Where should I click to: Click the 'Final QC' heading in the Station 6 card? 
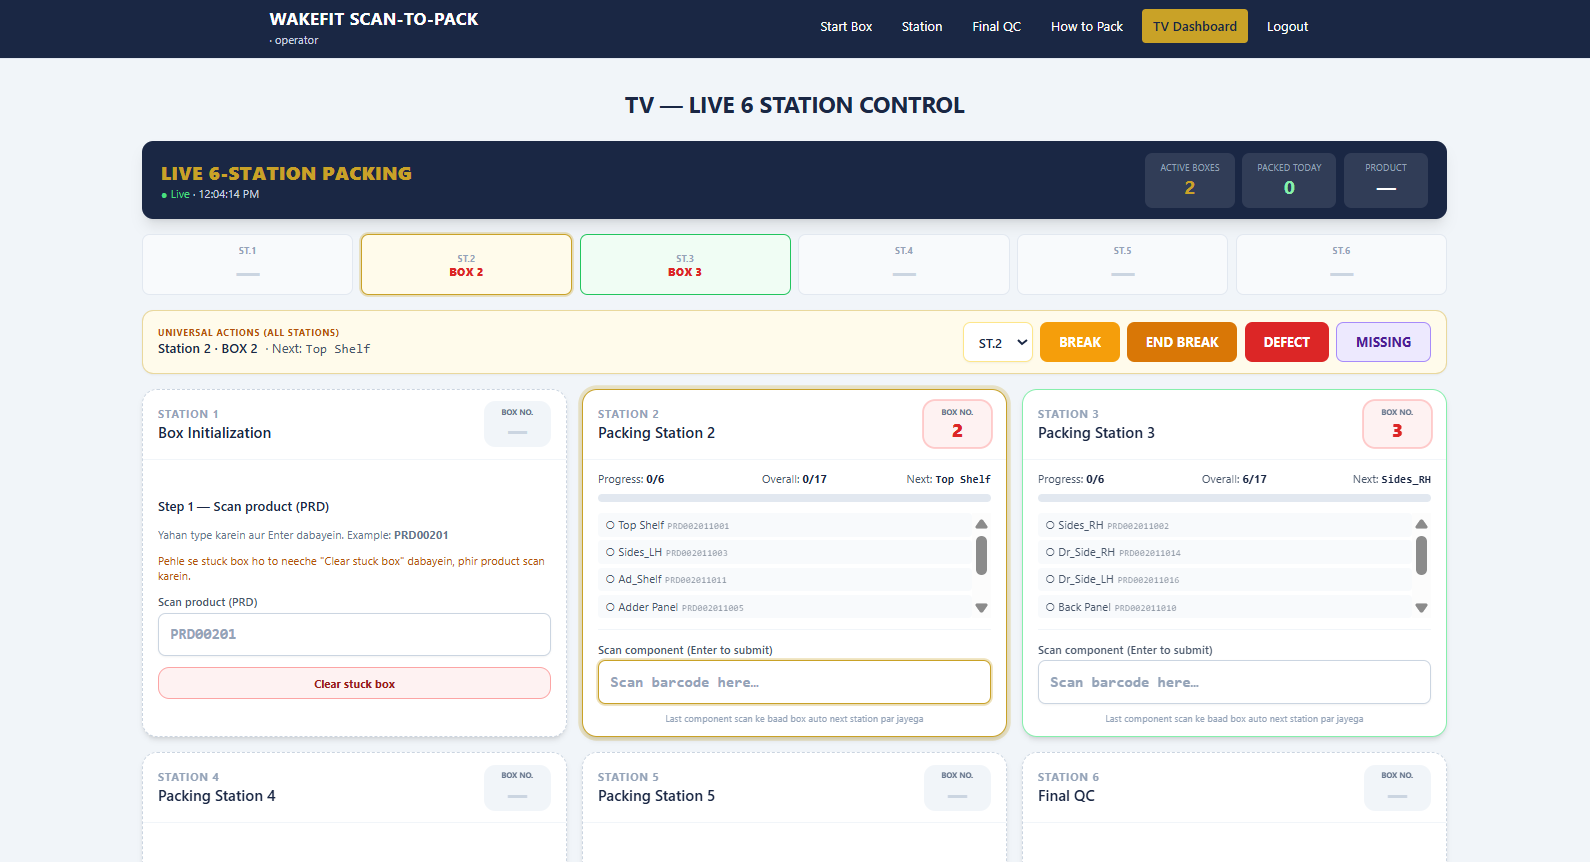(x=1066, y=796)
